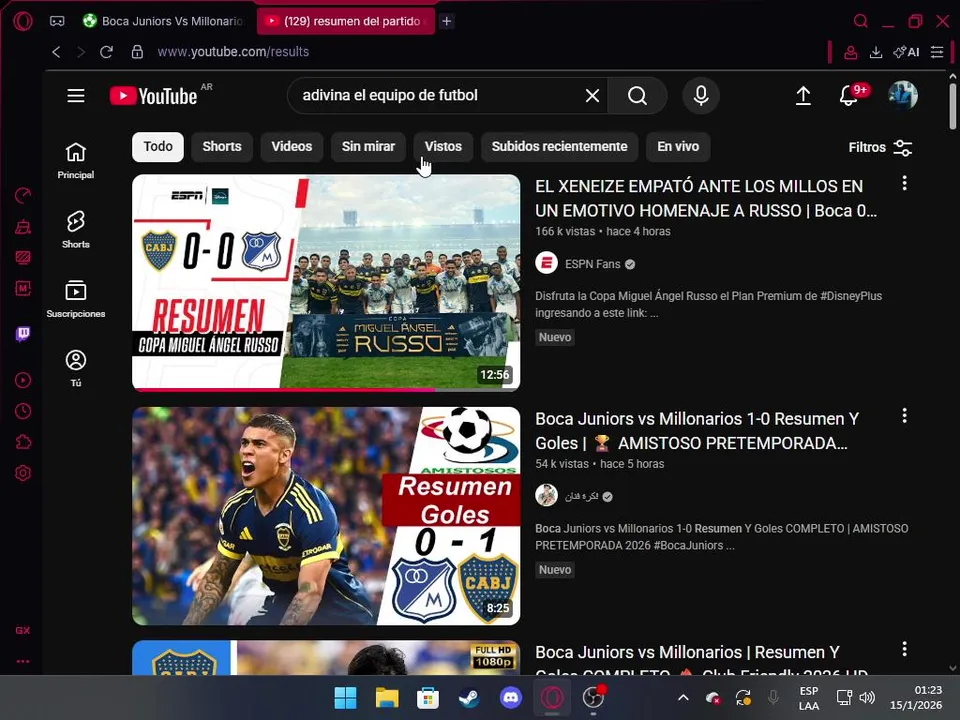
Task: Open Opera sidebar settings gear
Action: [23, 473]
